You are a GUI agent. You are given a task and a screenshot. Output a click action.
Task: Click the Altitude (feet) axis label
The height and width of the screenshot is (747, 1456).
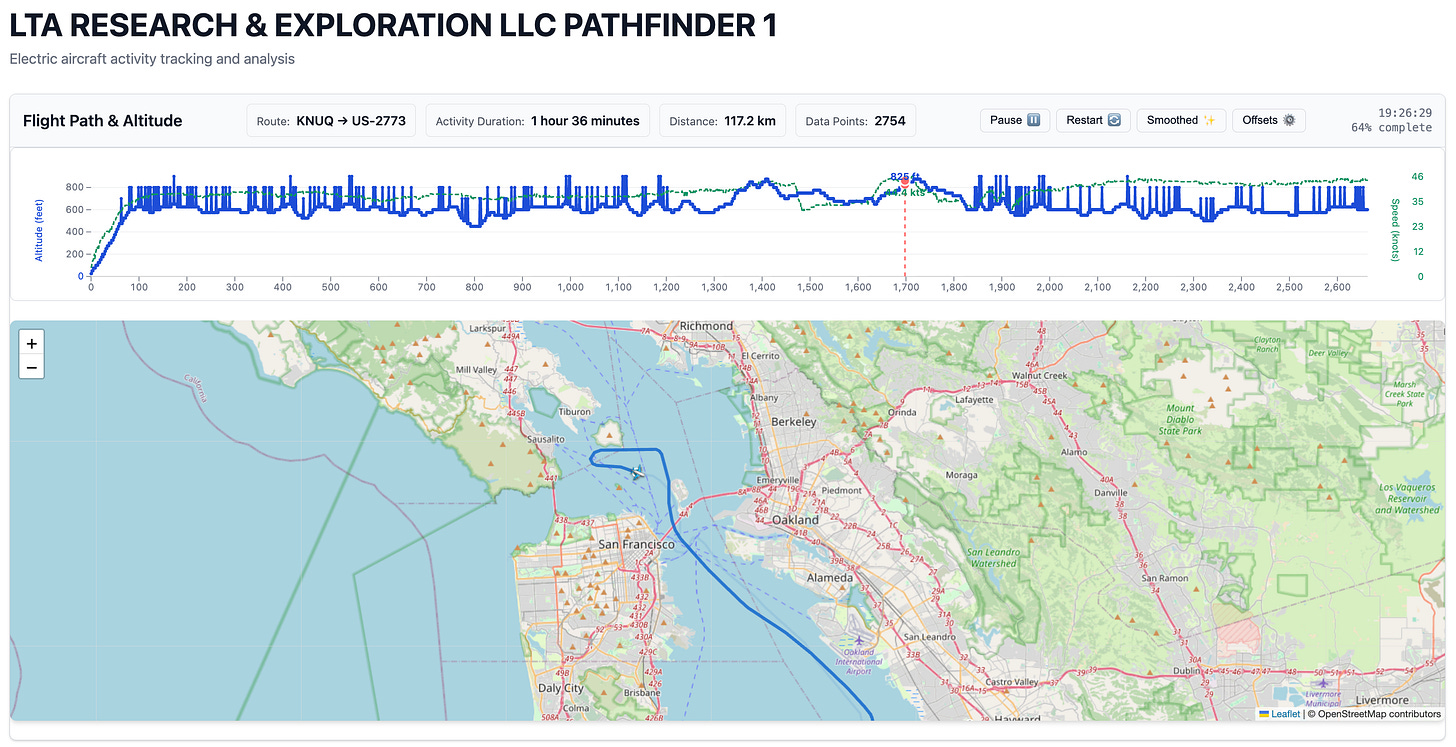pyautogui.click(x=39, y=228)
